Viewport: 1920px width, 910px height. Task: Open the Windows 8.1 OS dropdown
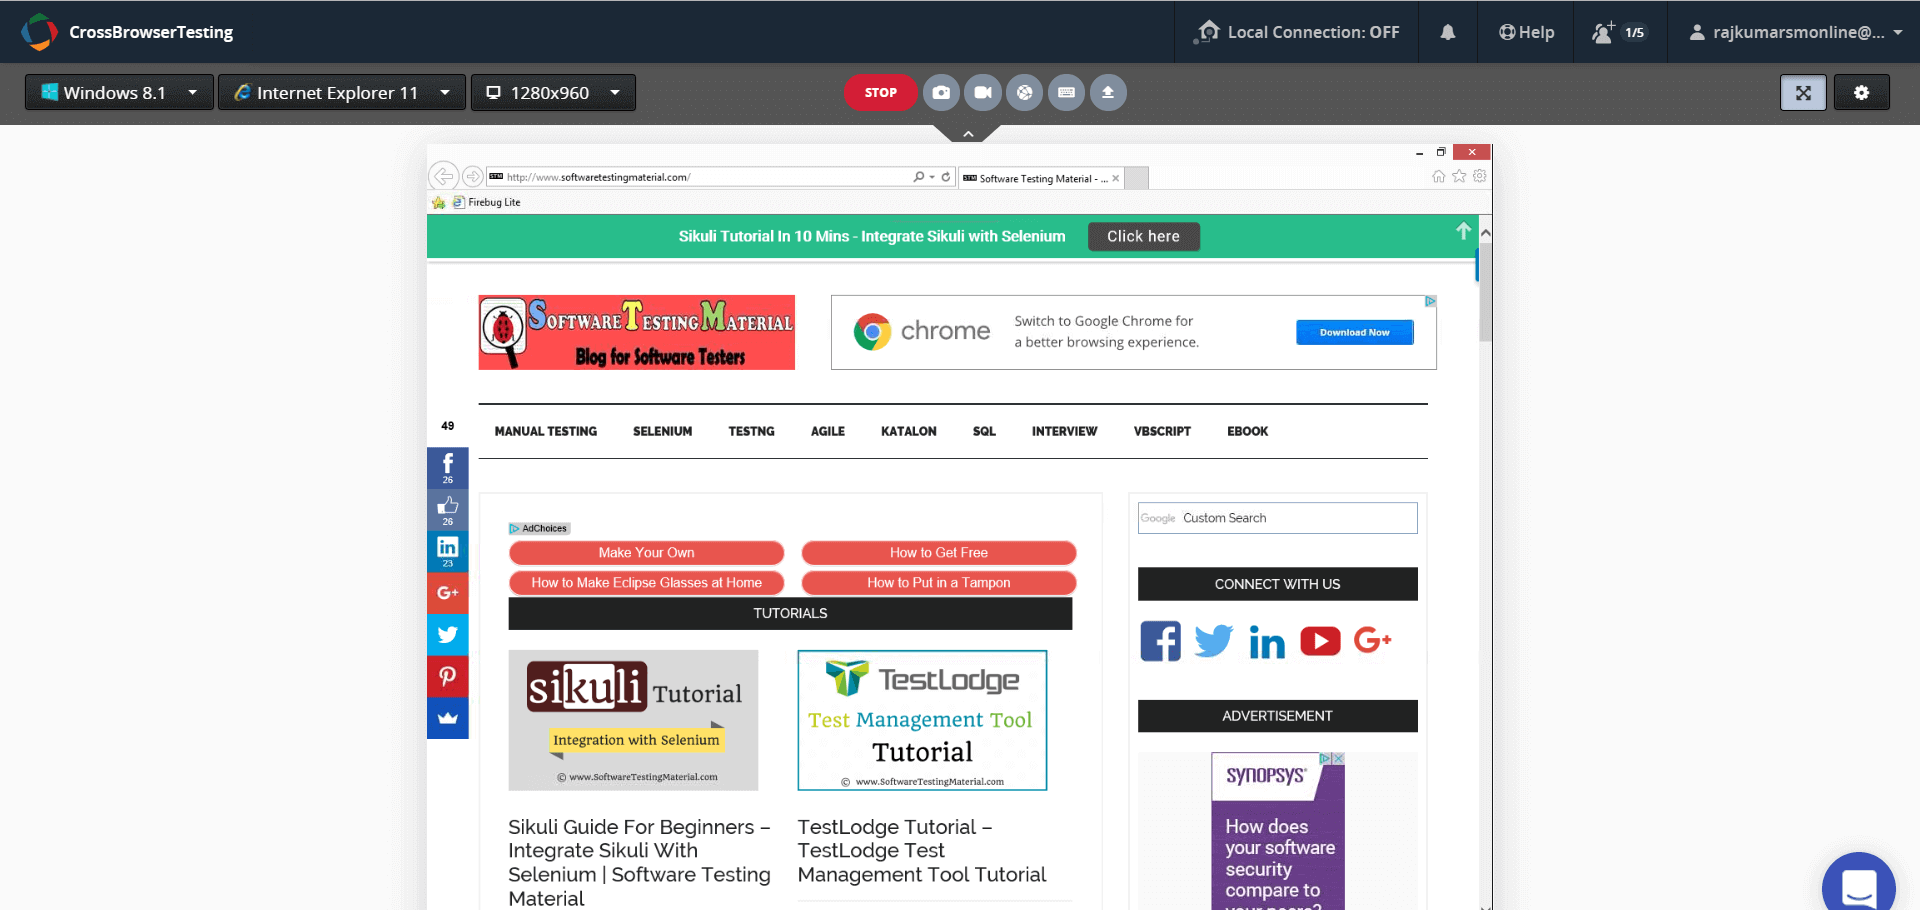click(x=119, y=92)
